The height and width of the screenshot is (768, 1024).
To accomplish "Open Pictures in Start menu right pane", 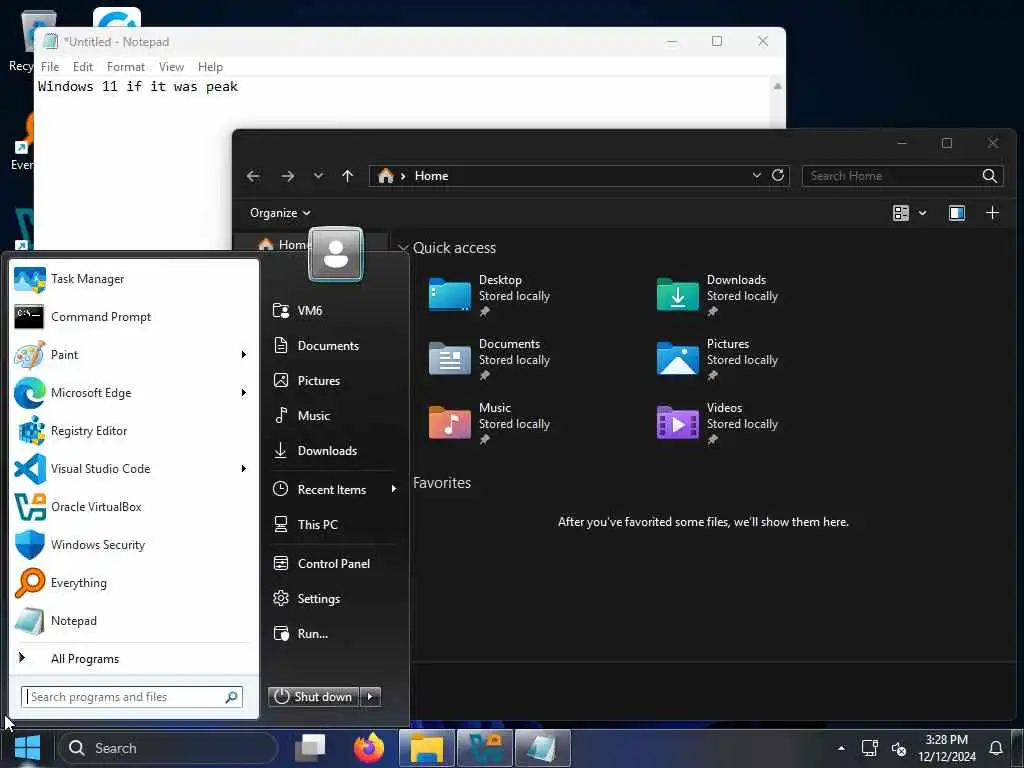I will coord(334,381).
